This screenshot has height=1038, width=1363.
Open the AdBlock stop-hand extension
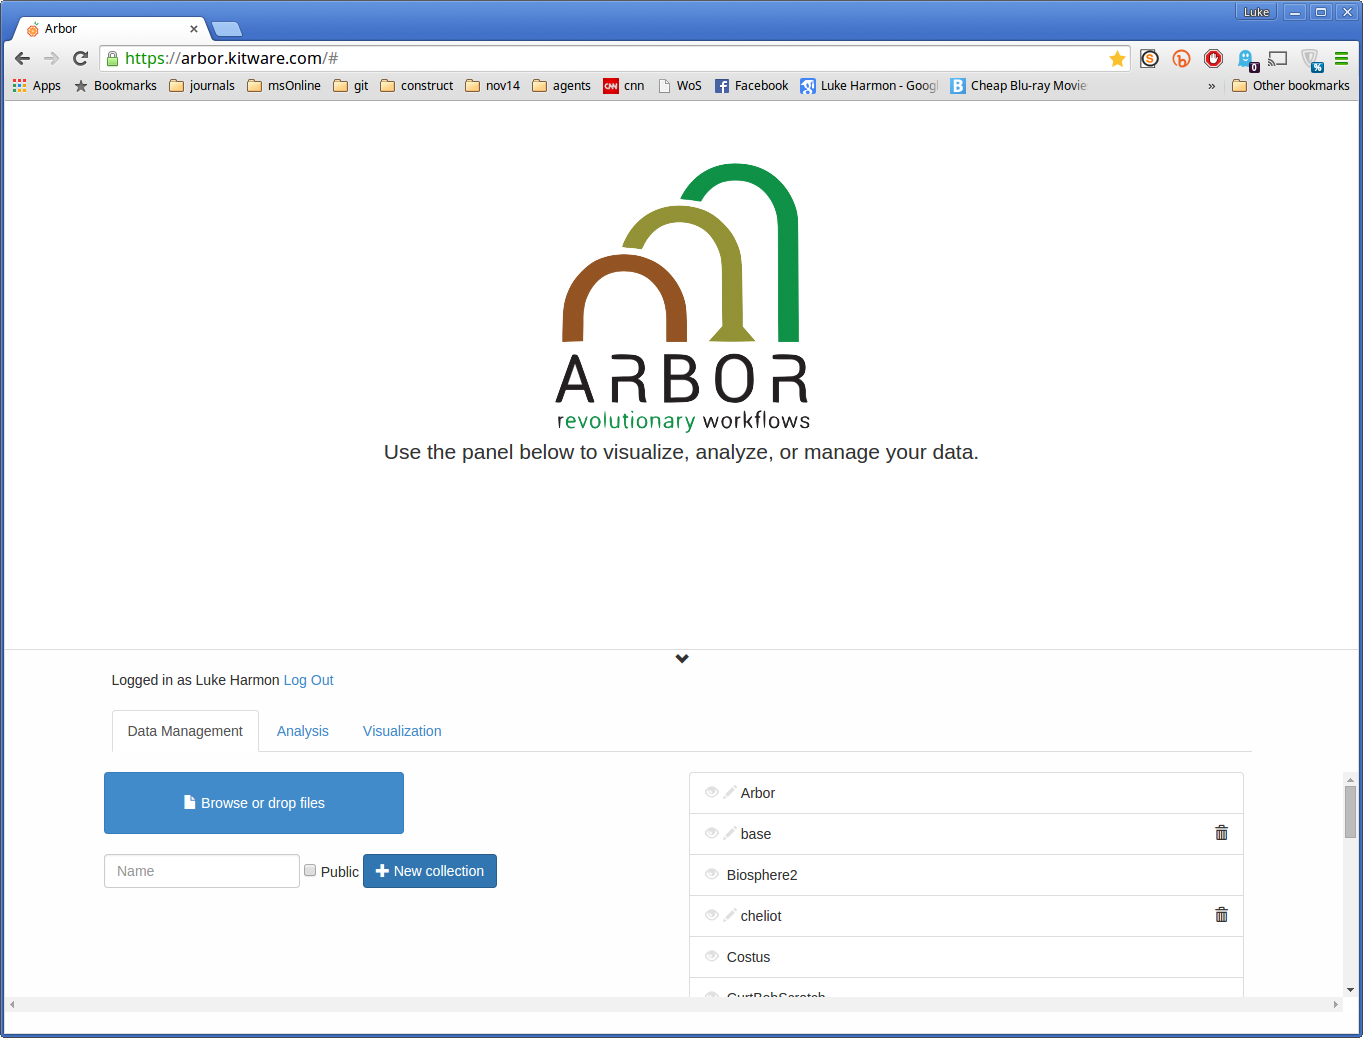[1213, 59]
